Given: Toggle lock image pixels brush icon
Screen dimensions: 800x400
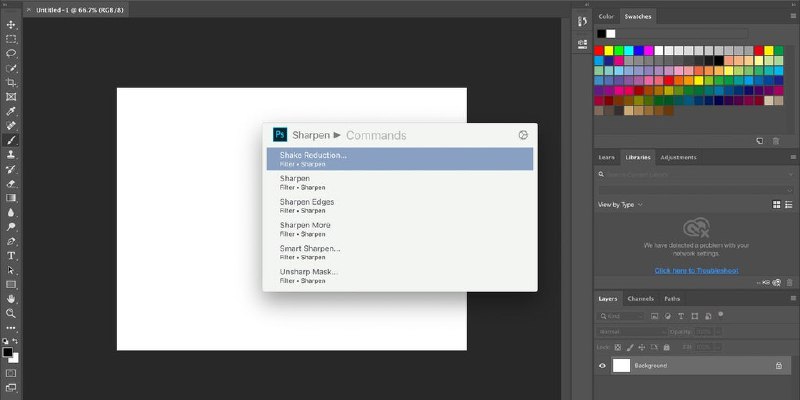Looking at the screenshot, I should (630, 347).
